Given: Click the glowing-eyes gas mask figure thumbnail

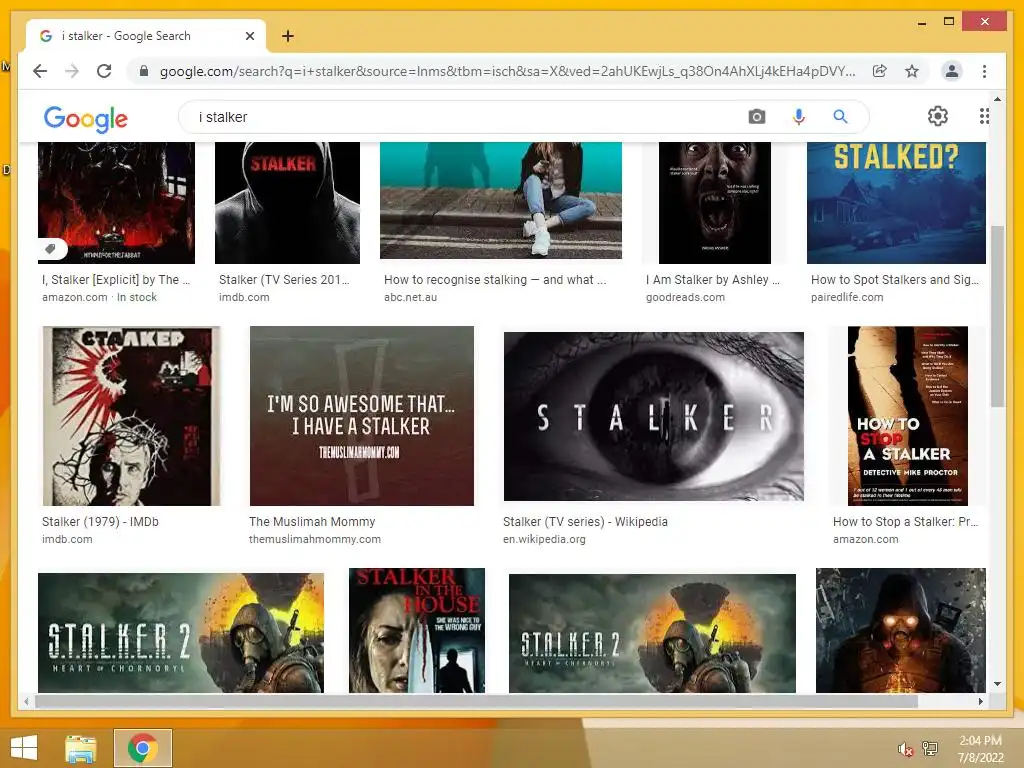Looking at the screenshot, I should tap(901, 630).
